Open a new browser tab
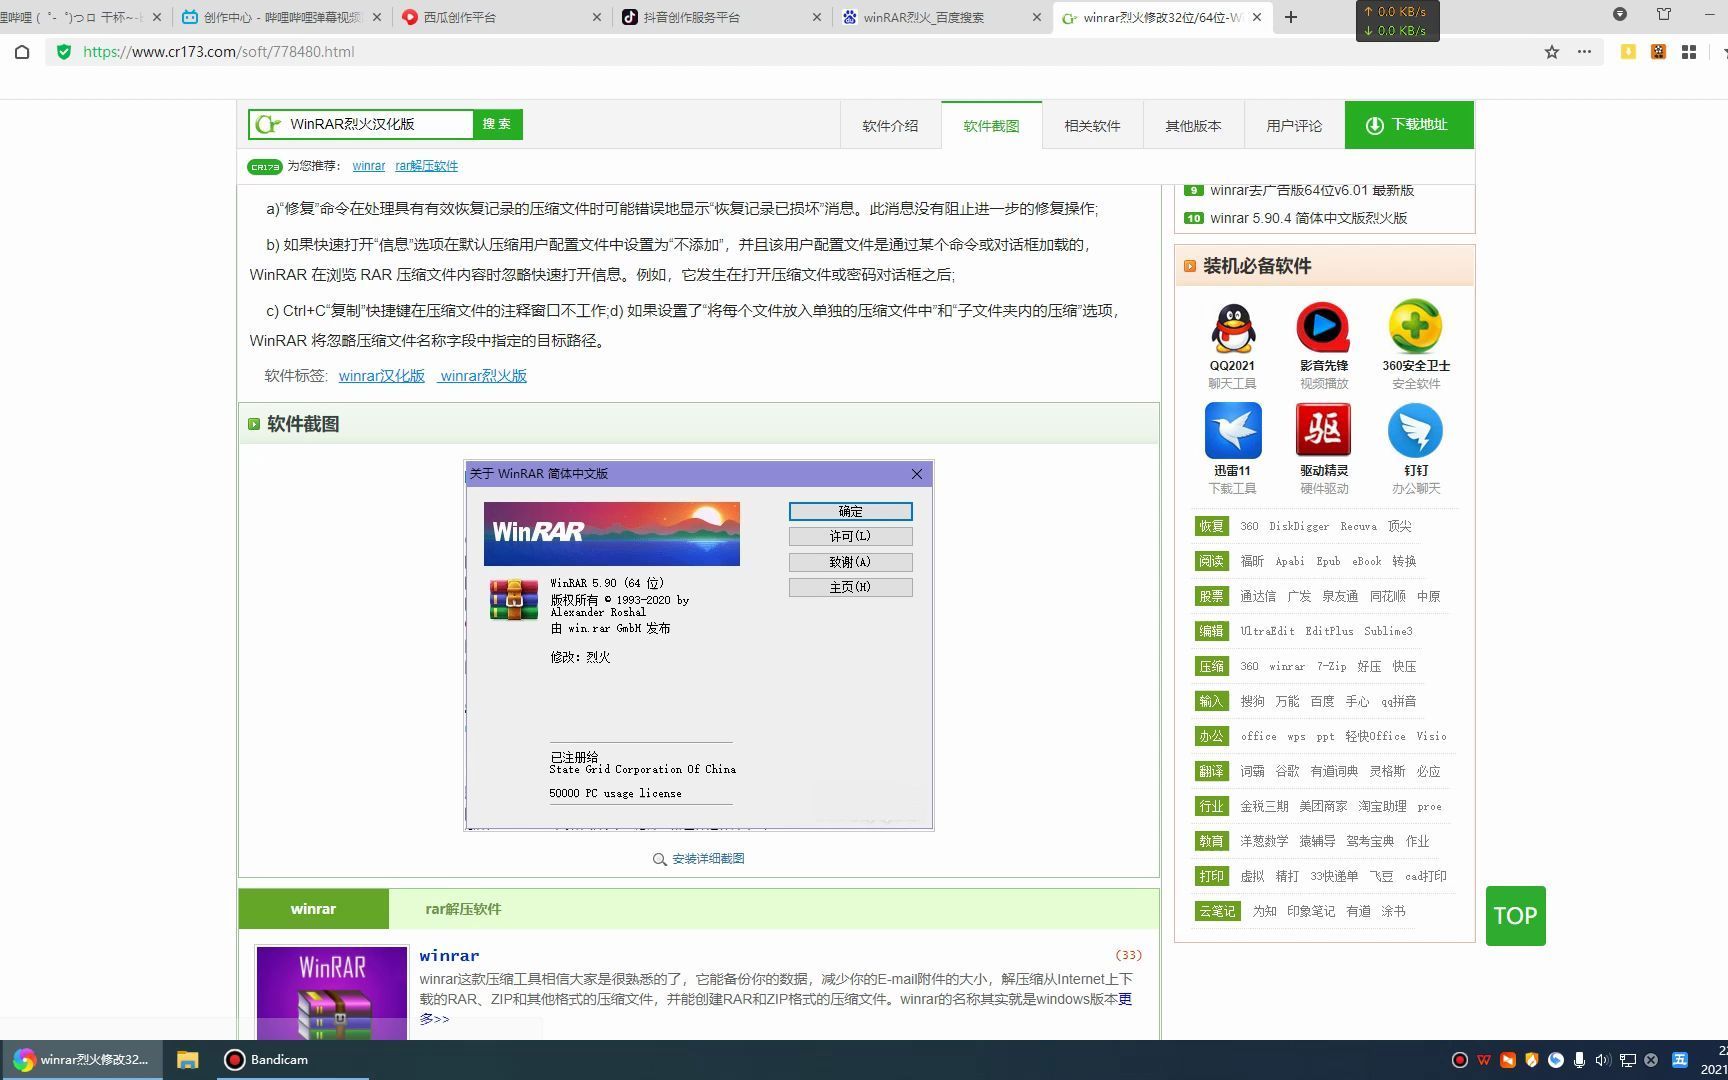This screenshot has height=1080, width=1728. pyautogui.click(x=1291, y=17)
